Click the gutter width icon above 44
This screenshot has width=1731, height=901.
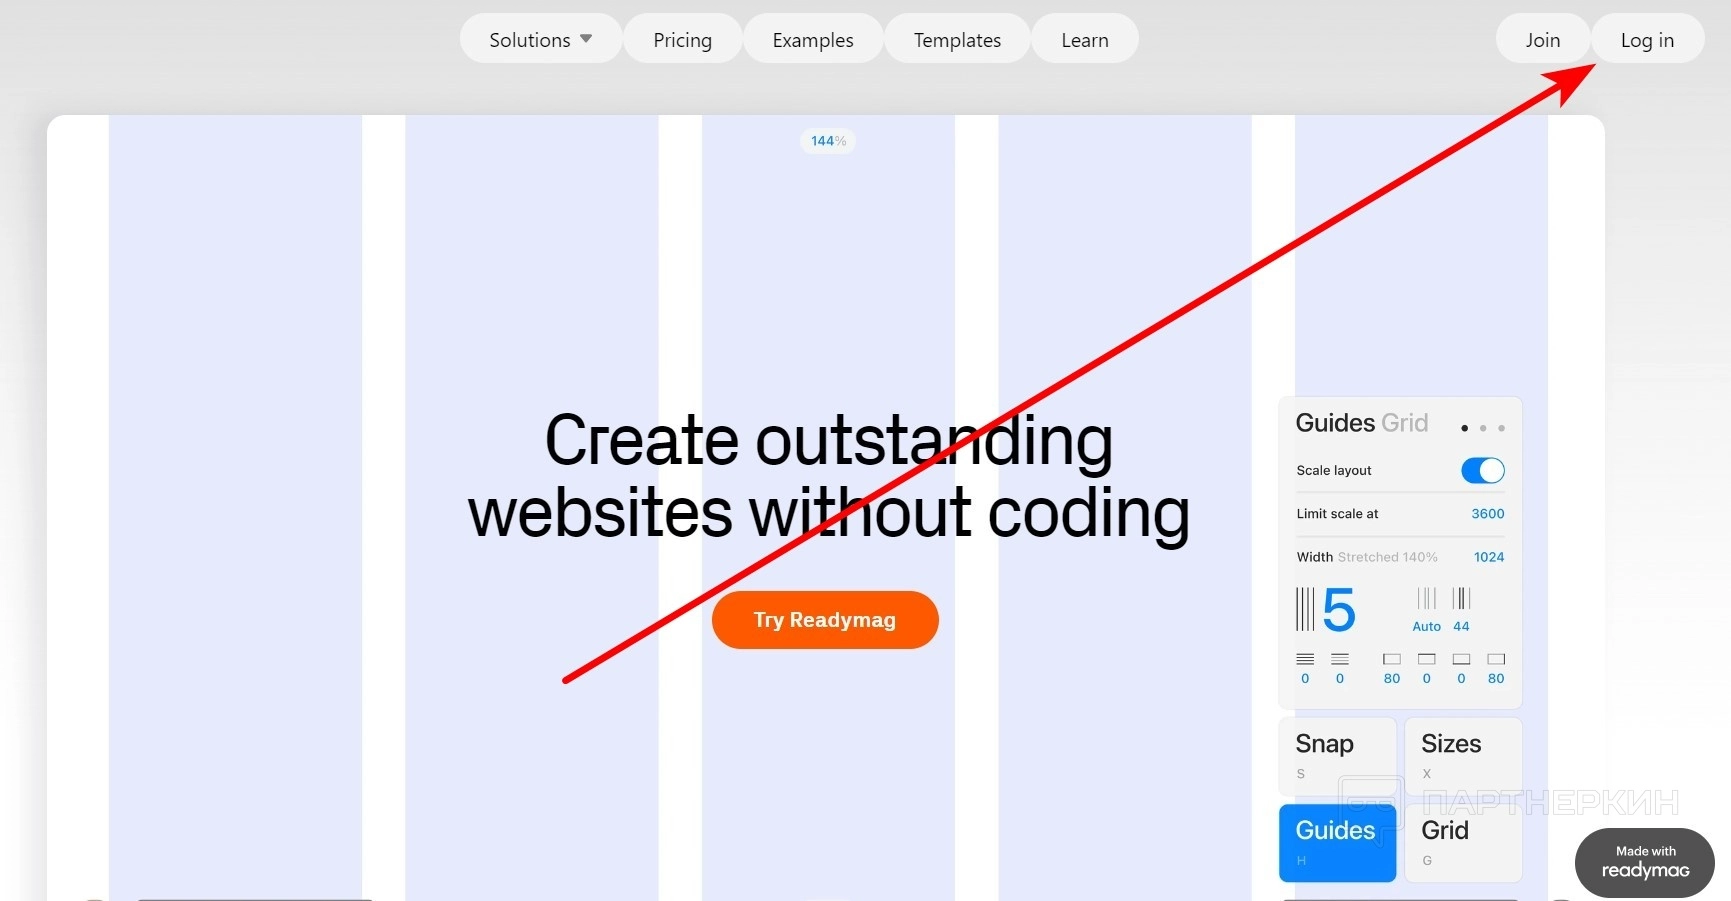point(1461,598)
